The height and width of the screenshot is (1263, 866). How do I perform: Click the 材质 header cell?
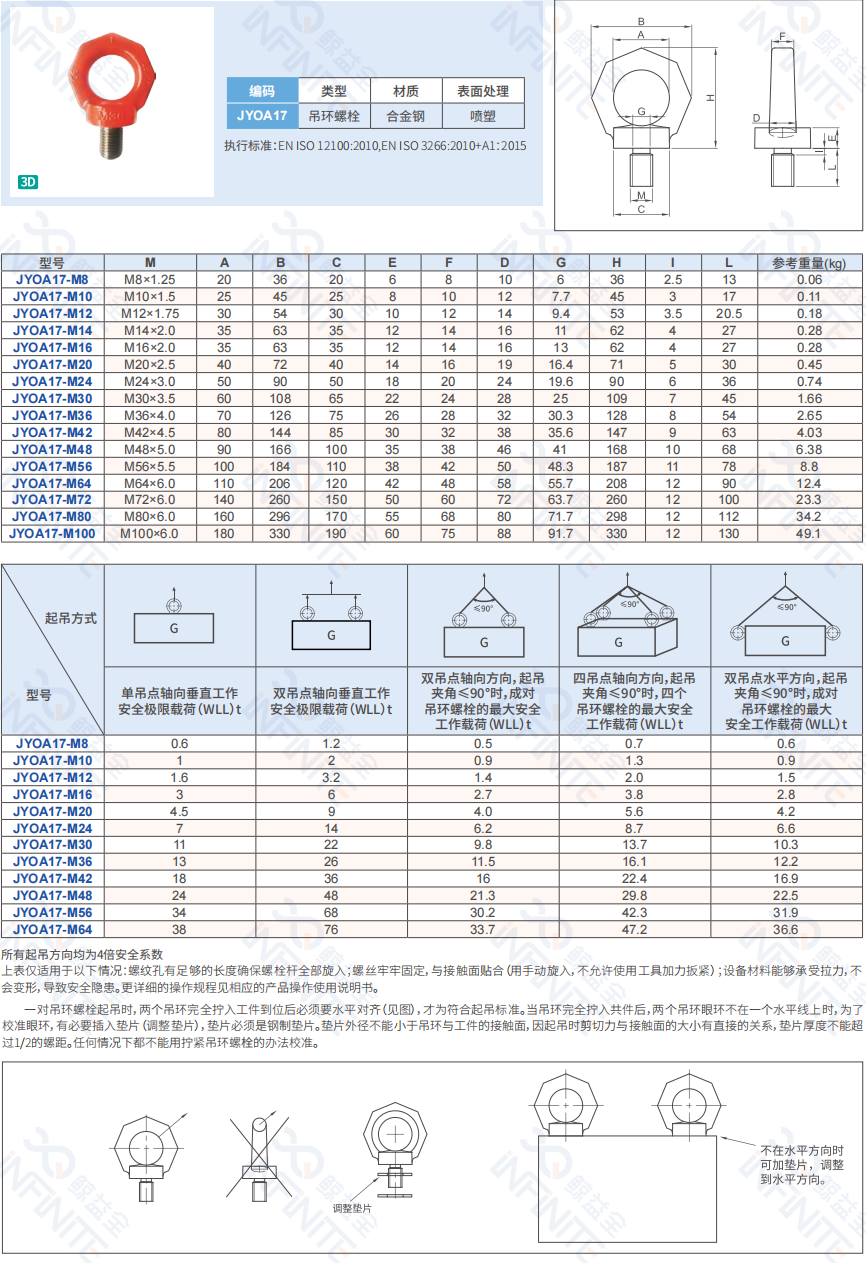[406, 91]
